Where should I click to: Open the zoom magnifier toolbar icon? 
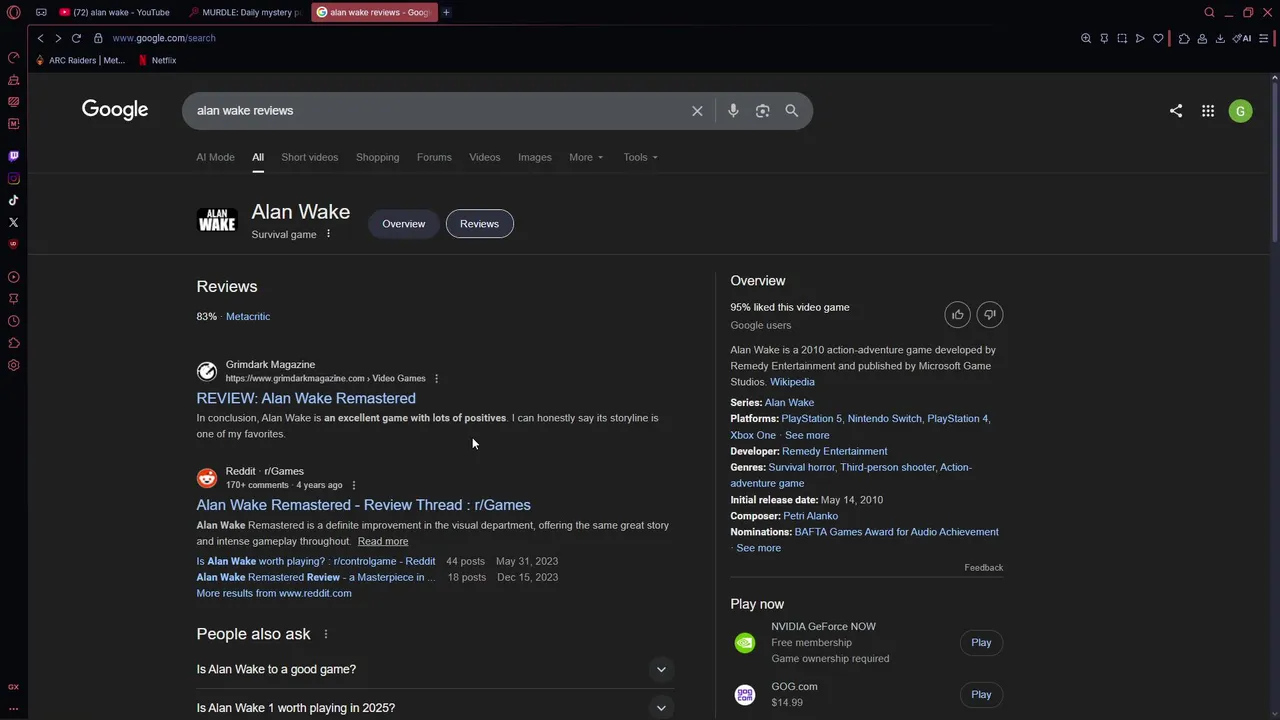pos(1086,38)
